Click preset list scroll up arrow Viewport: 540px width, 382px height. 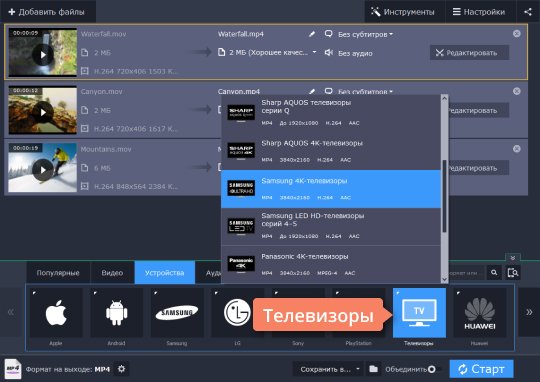pos(444,99)
